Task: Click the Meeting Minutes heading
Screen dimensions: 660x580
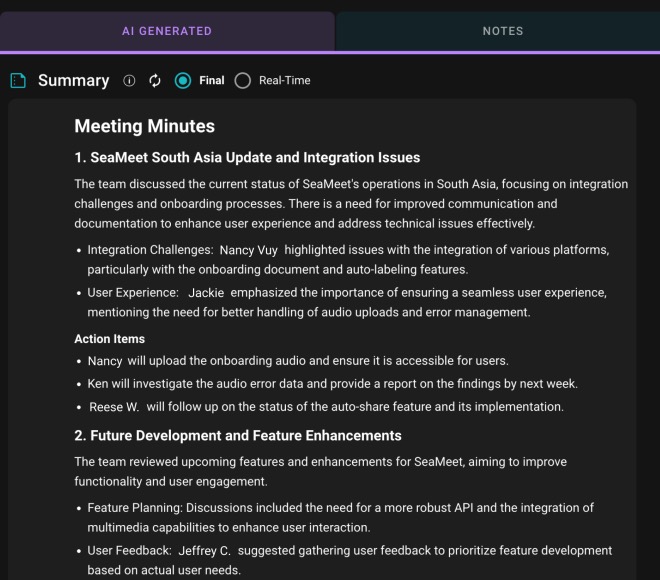Action: 144,126
